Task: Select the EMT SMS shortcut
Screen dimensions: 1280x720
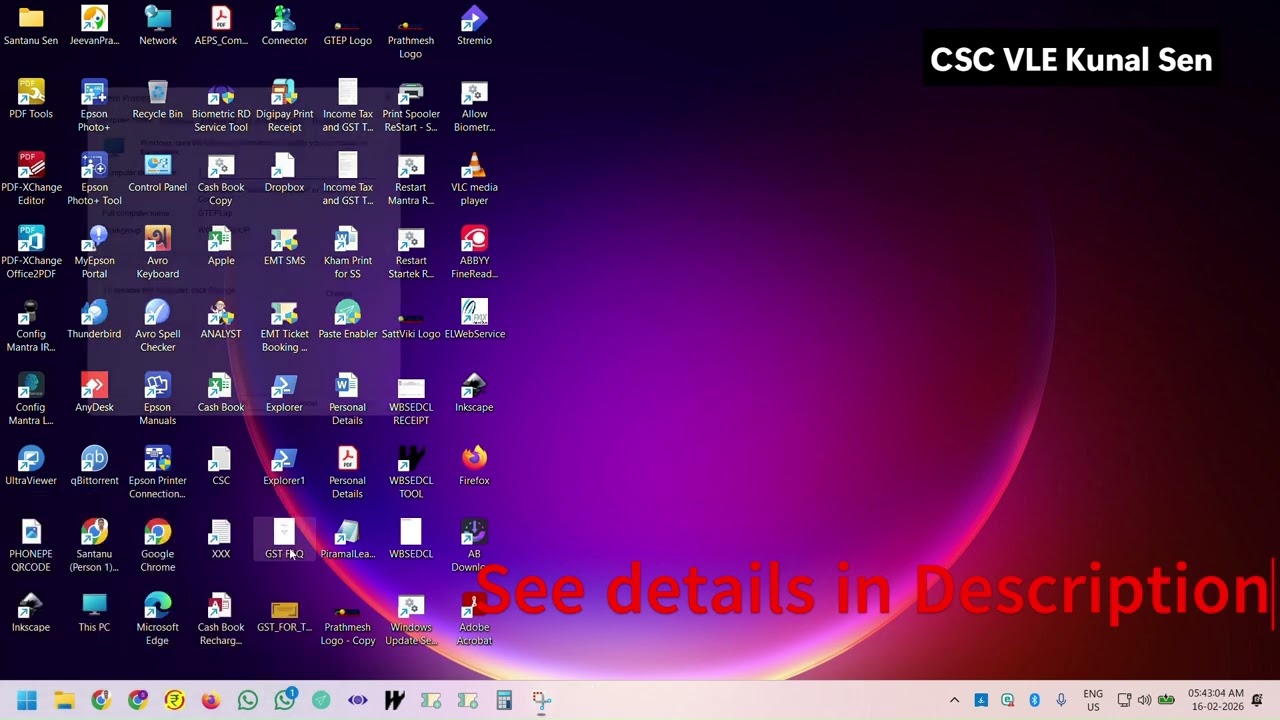Action: point(284,246)
